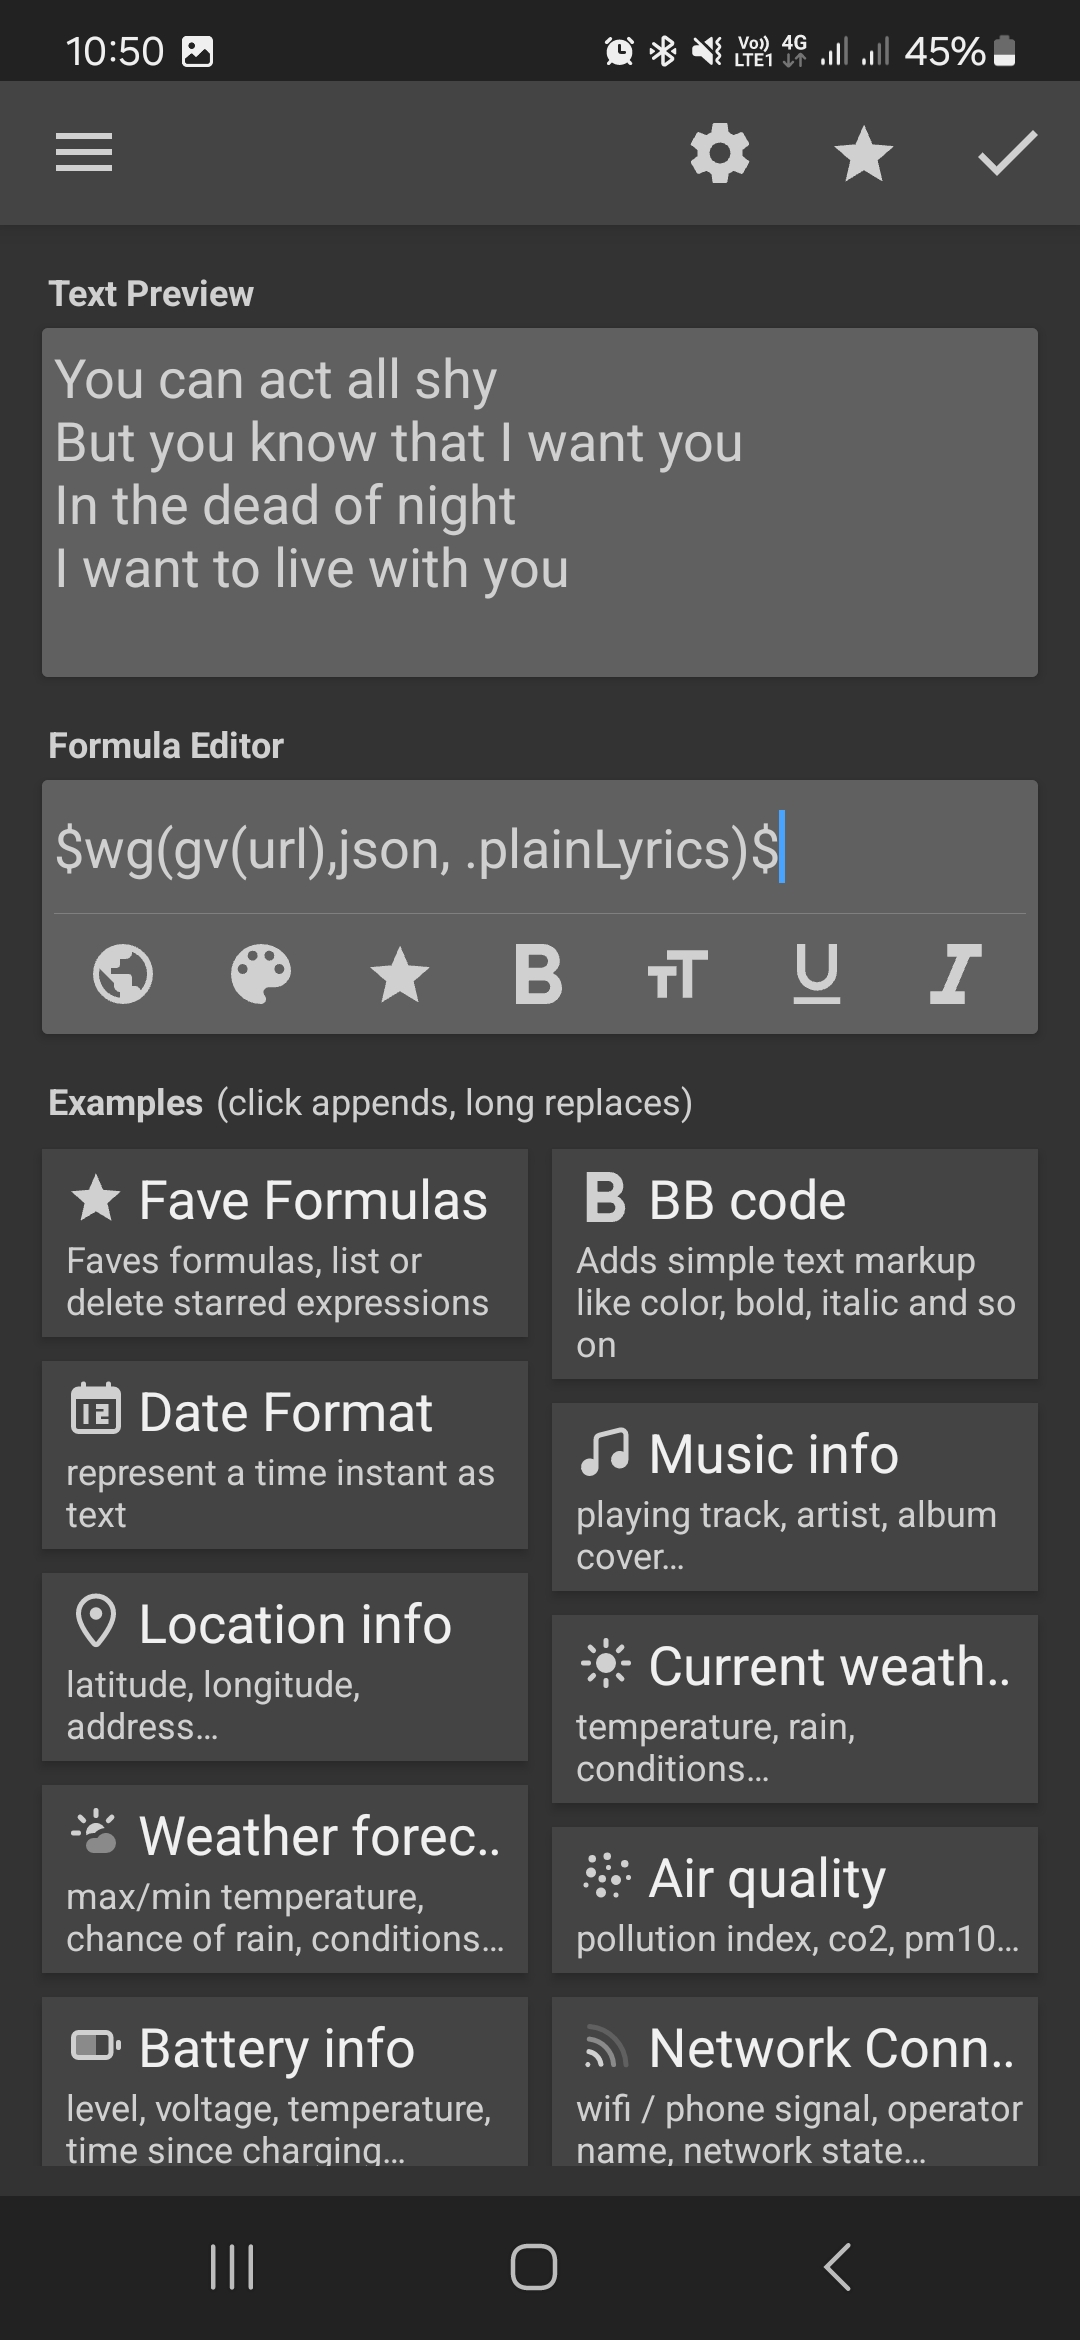Image resolution: width=1080 pixels, height=2340 pixels.
Task: Expand the Current weather examples
Action: (x=795, y=1709)
